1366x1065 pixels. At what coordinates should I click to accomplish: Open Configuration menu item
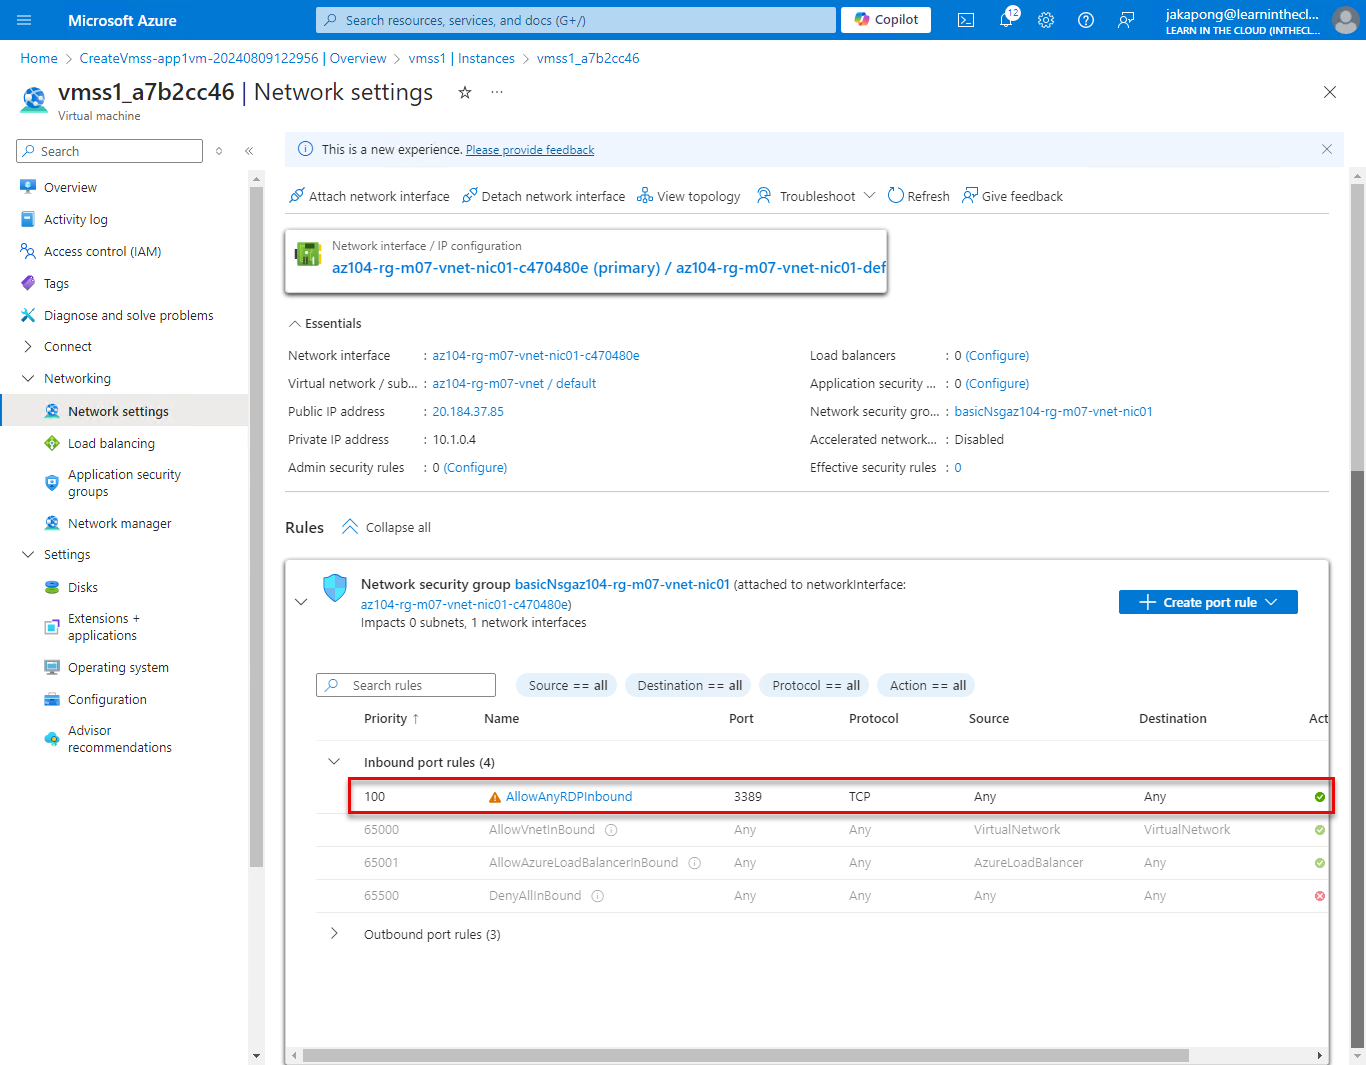[107, 699]
